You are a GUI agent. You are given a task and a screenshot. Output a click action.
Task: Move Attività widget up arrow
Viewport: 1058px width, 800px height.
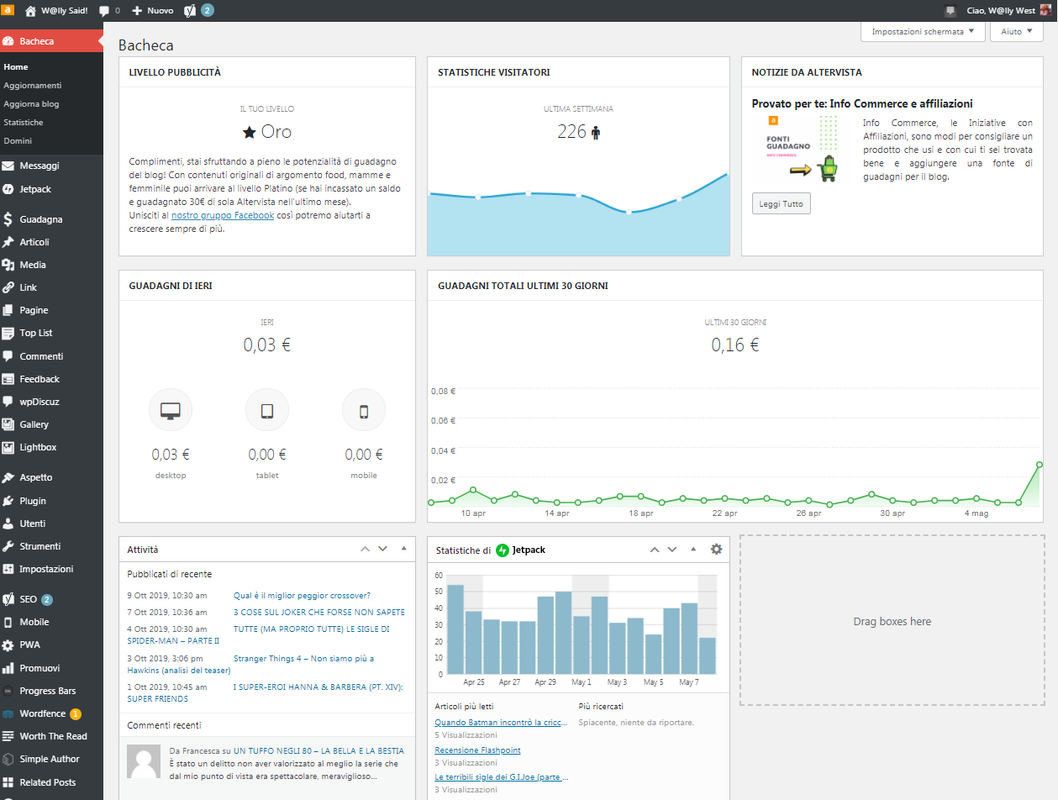(x=365, y=549)
